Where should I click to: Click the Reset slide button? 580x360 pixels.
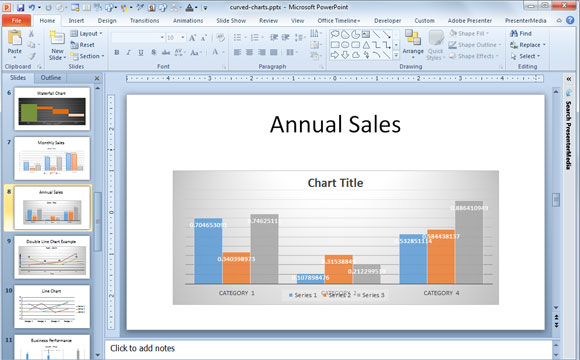(82, 45)
